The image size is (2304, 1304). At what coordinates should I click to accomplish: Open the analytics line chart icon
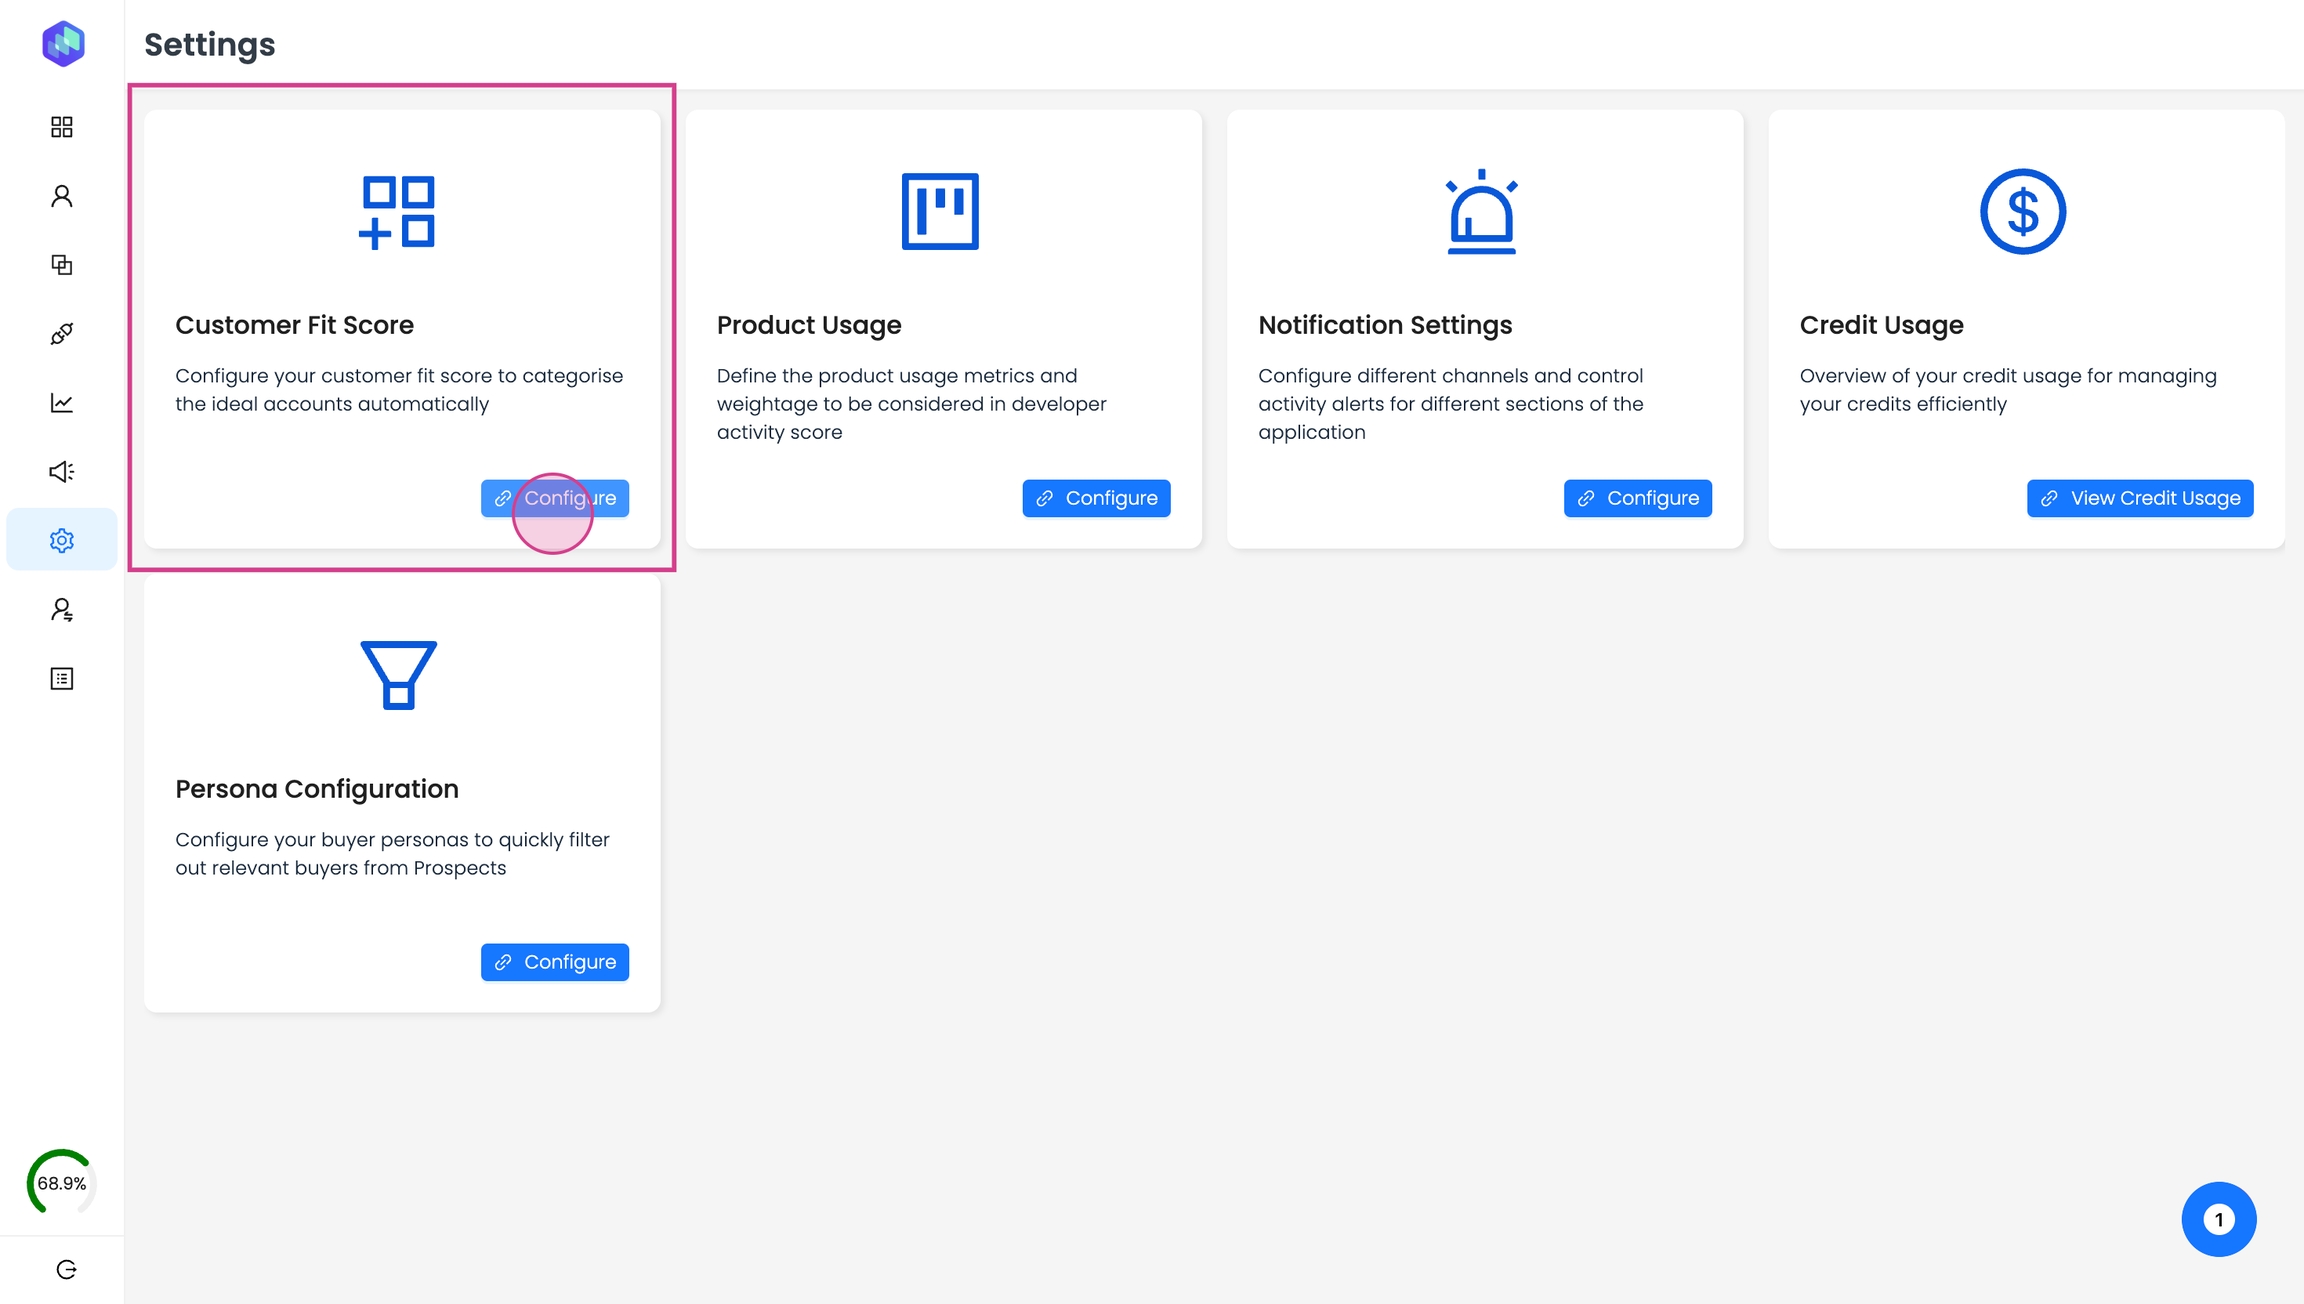point(62,403)
